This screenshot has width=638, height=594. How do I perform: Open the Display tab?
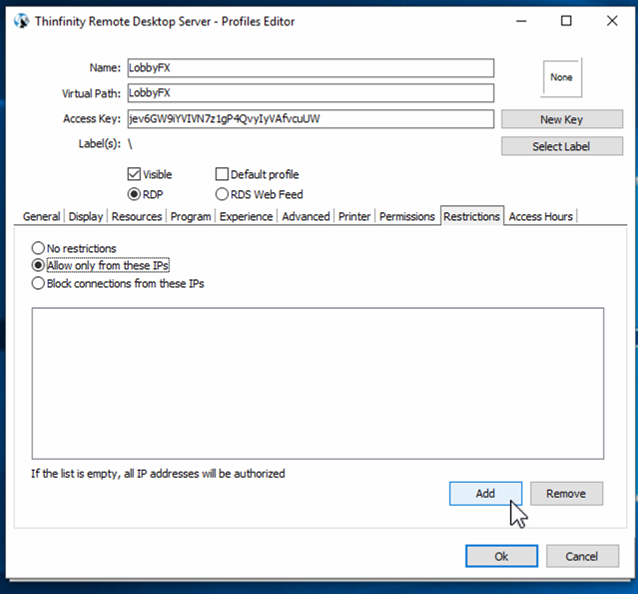(x=86, y=216)
